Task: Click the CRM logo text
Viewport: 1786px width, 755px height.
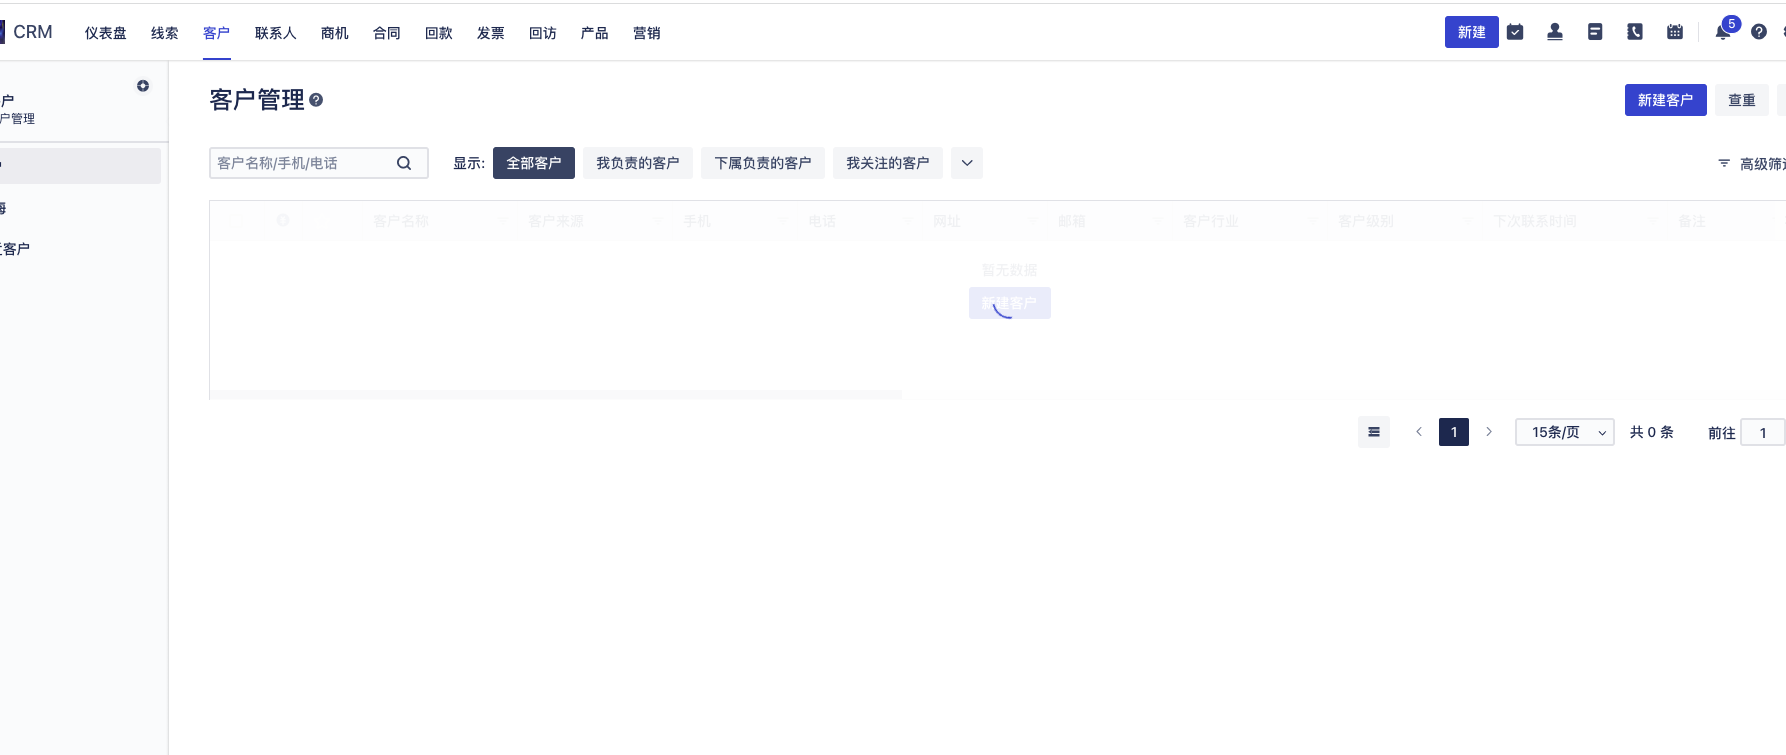Action: 33,32
